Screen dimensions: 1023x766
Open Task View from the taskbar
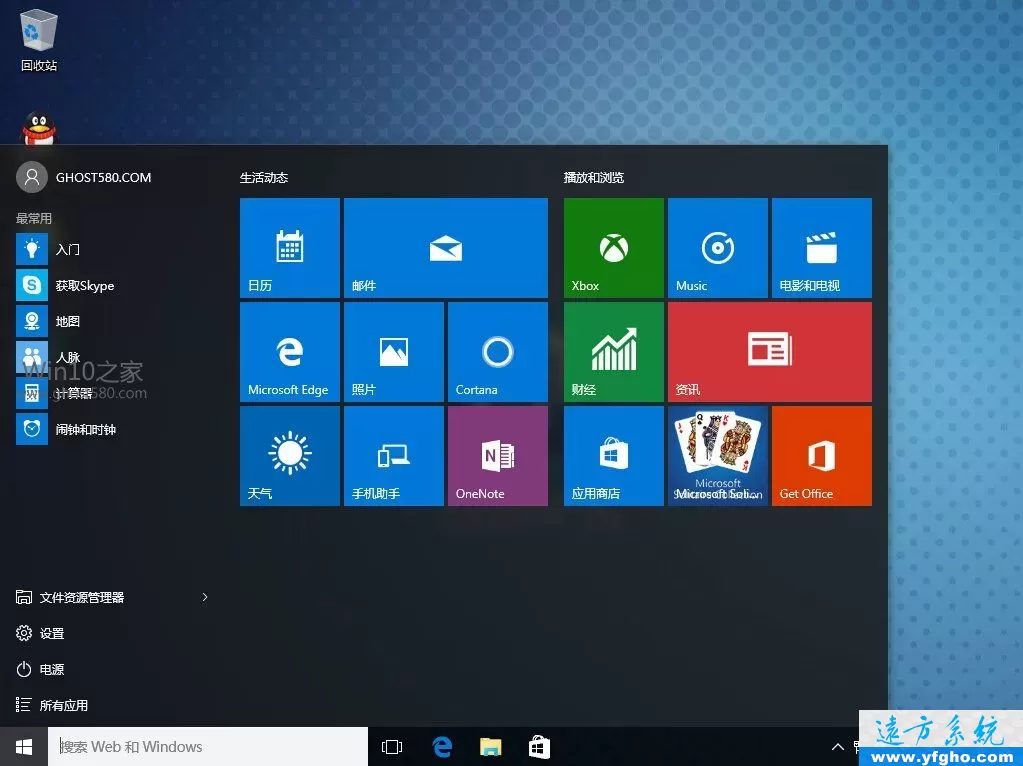coord(392,747)
